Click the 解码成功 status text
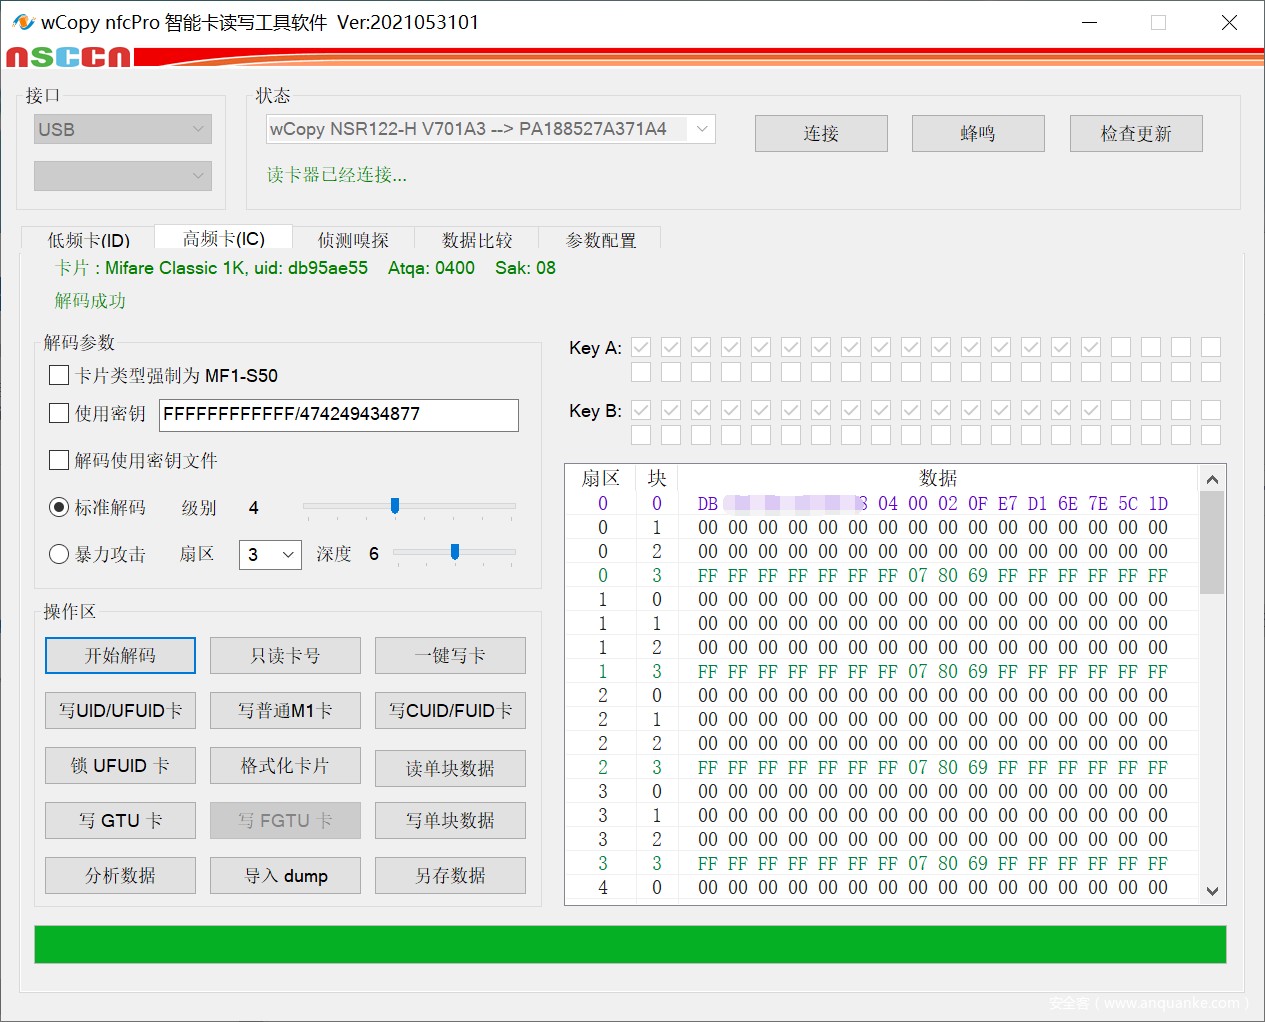This screenshot has height=1022, width=1265. coord(90,301)
